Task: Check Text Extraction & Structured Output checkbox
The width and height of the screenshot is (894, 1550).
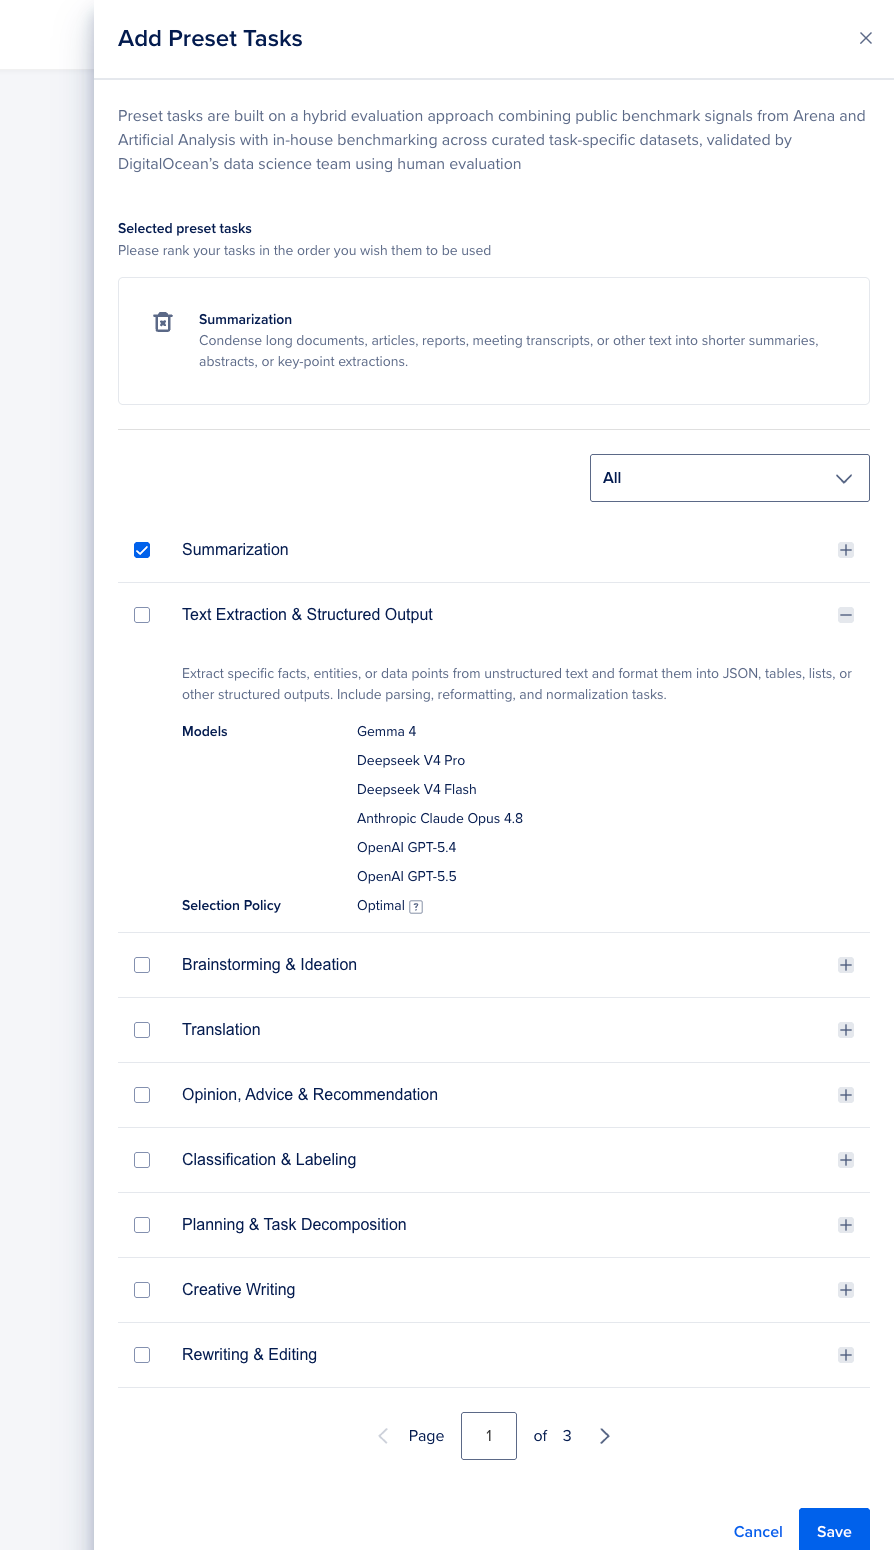Action: click(x=142, y=615)
